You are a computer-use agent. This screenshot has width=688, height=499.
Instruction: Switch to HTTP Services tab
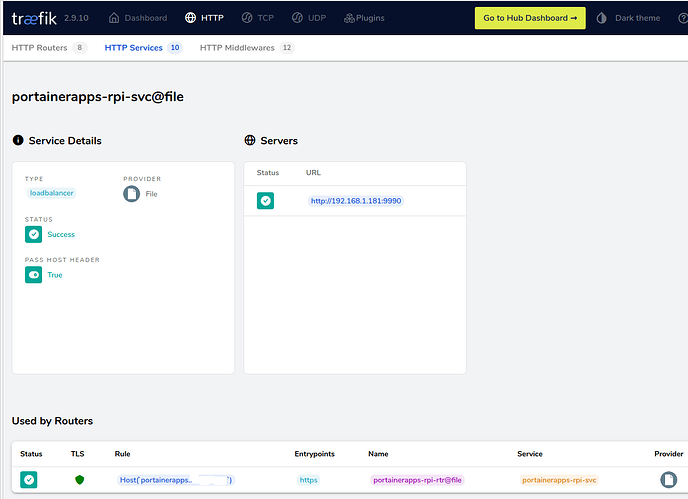pyautogui.click(x=143, y=48)
